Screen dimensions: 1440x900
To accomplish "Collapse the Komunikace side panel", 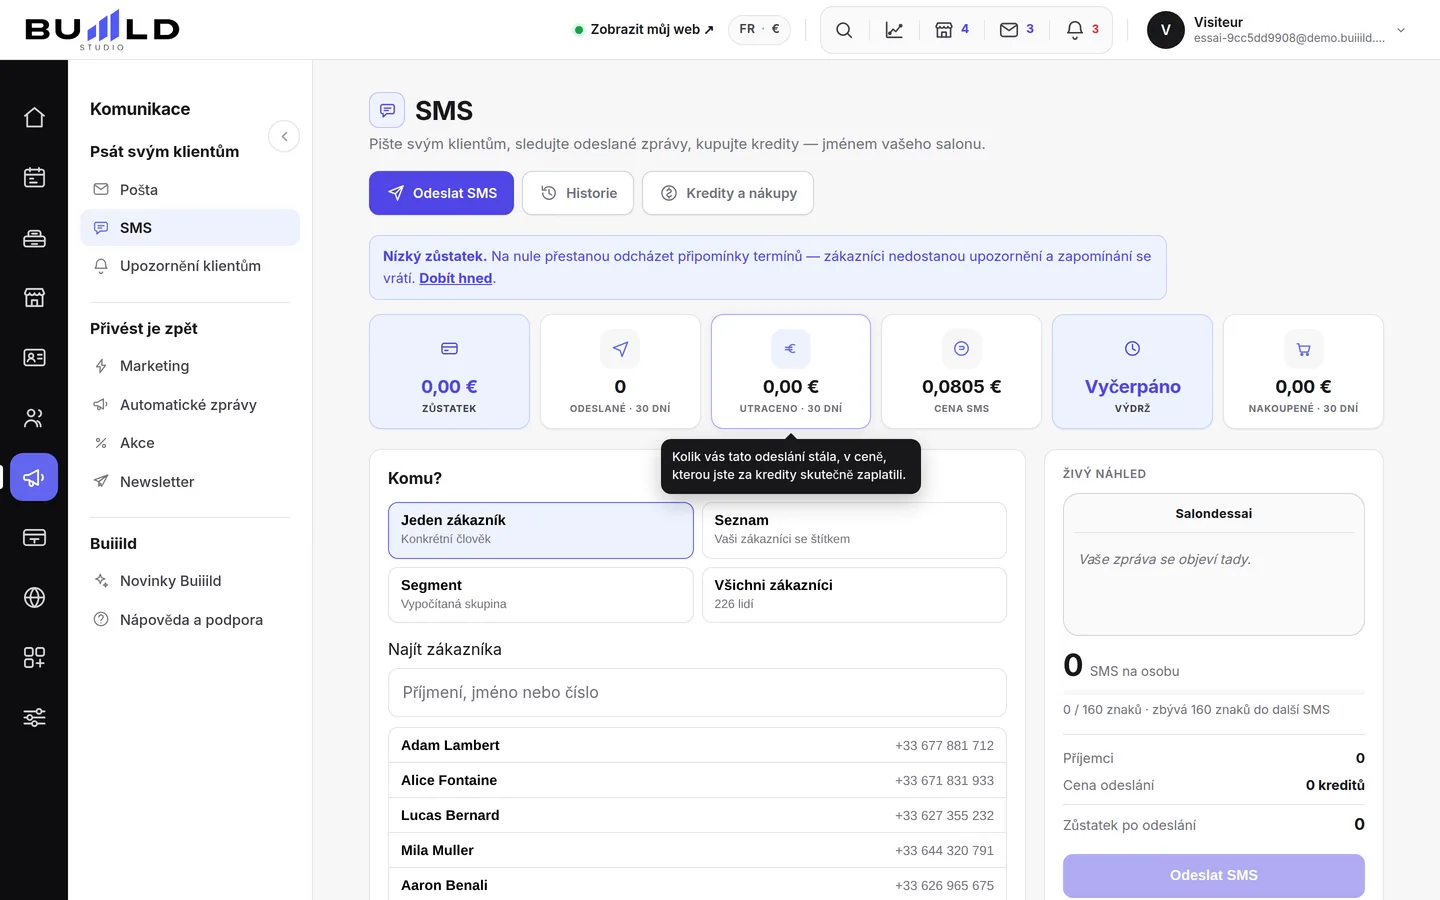I will click(284, 136).
